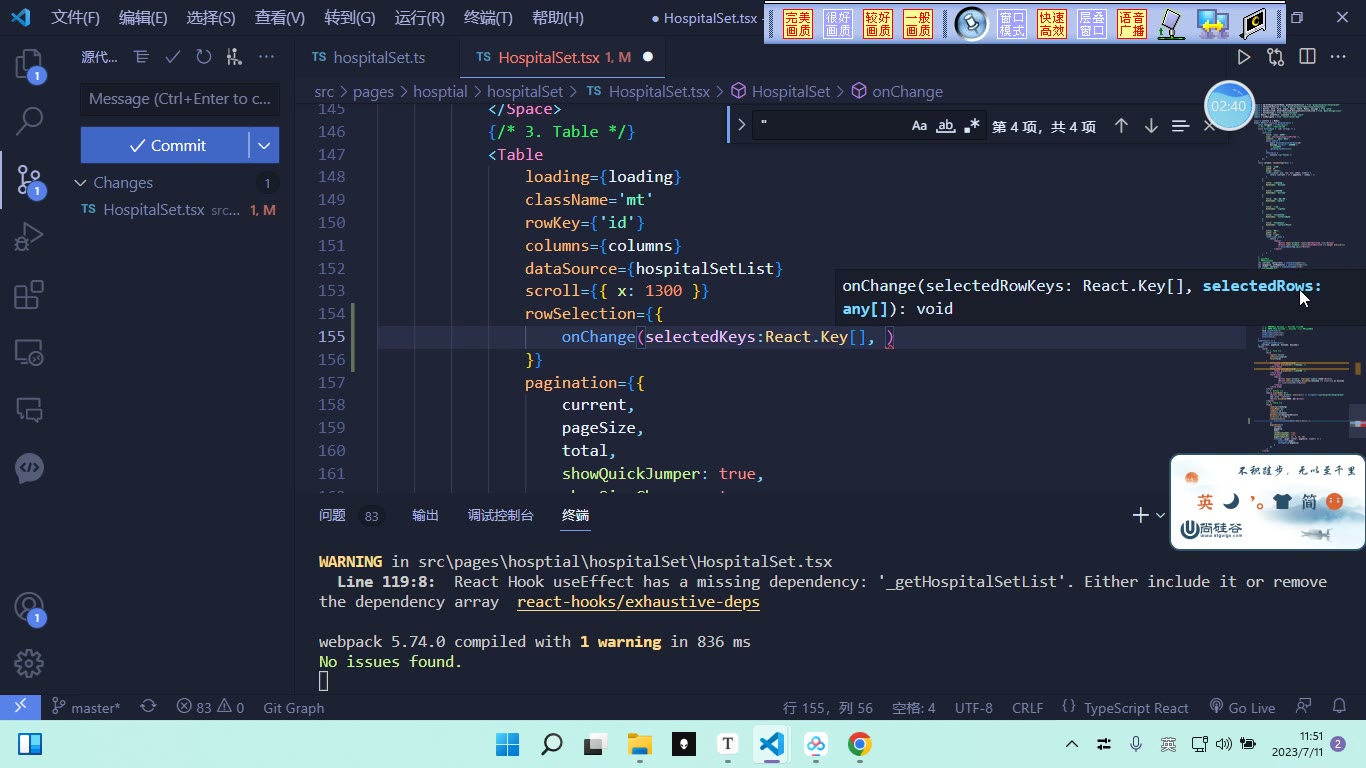This screenshot has width=1366, height=768.
Task: Split the editor to the right
Action: pyautogui.click(x=1307, y=57)
